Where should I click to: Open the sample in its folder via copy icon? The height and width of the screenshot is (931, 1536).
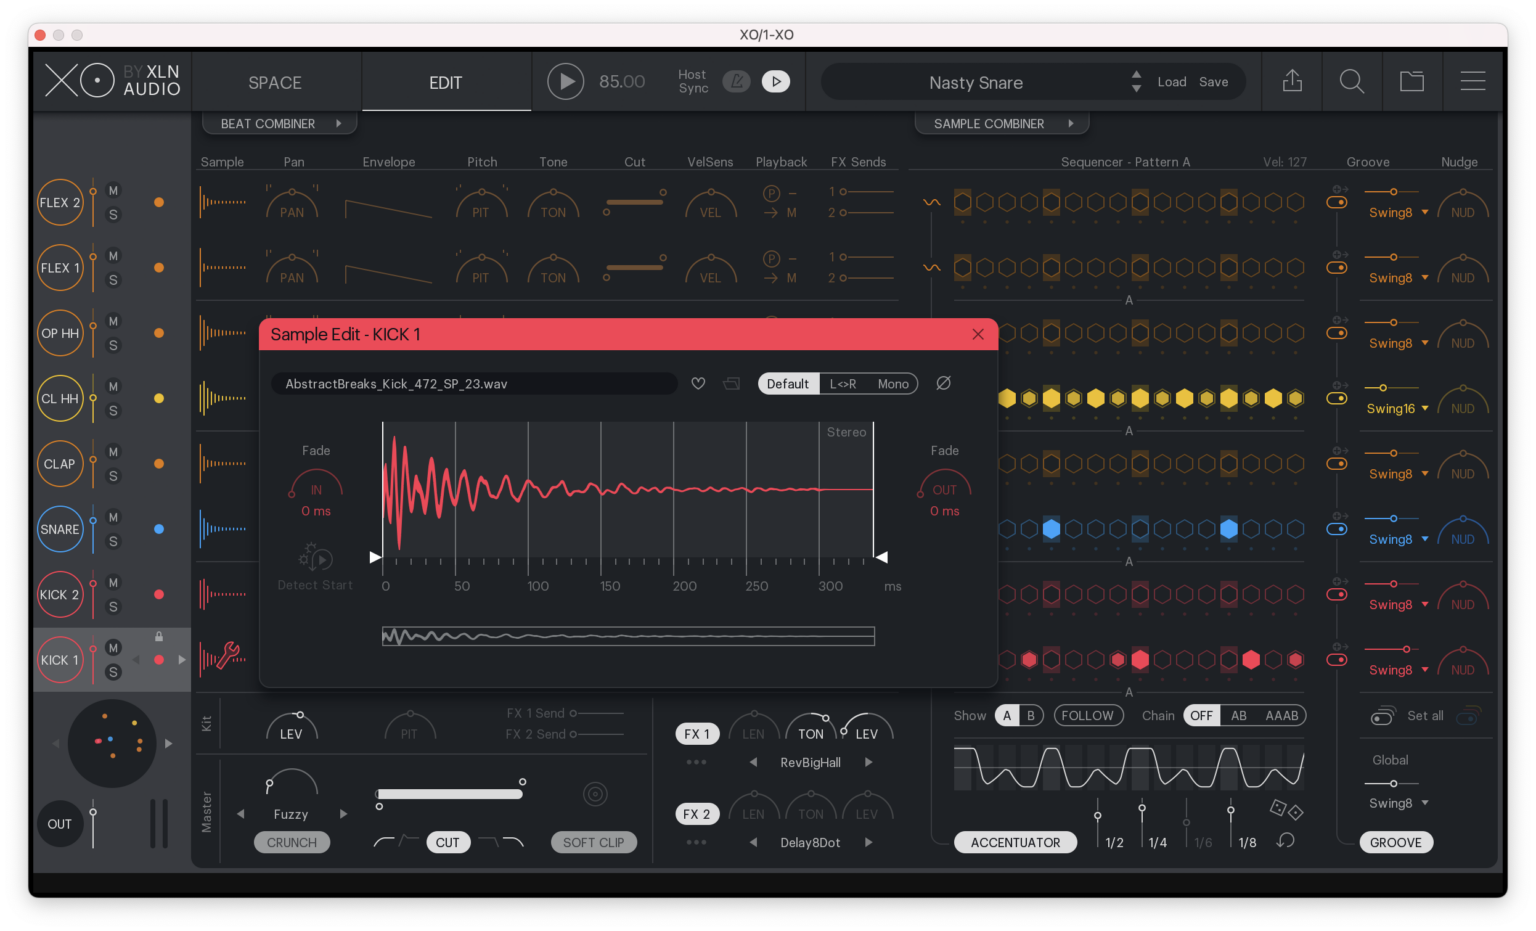click(x=729, y=383)
